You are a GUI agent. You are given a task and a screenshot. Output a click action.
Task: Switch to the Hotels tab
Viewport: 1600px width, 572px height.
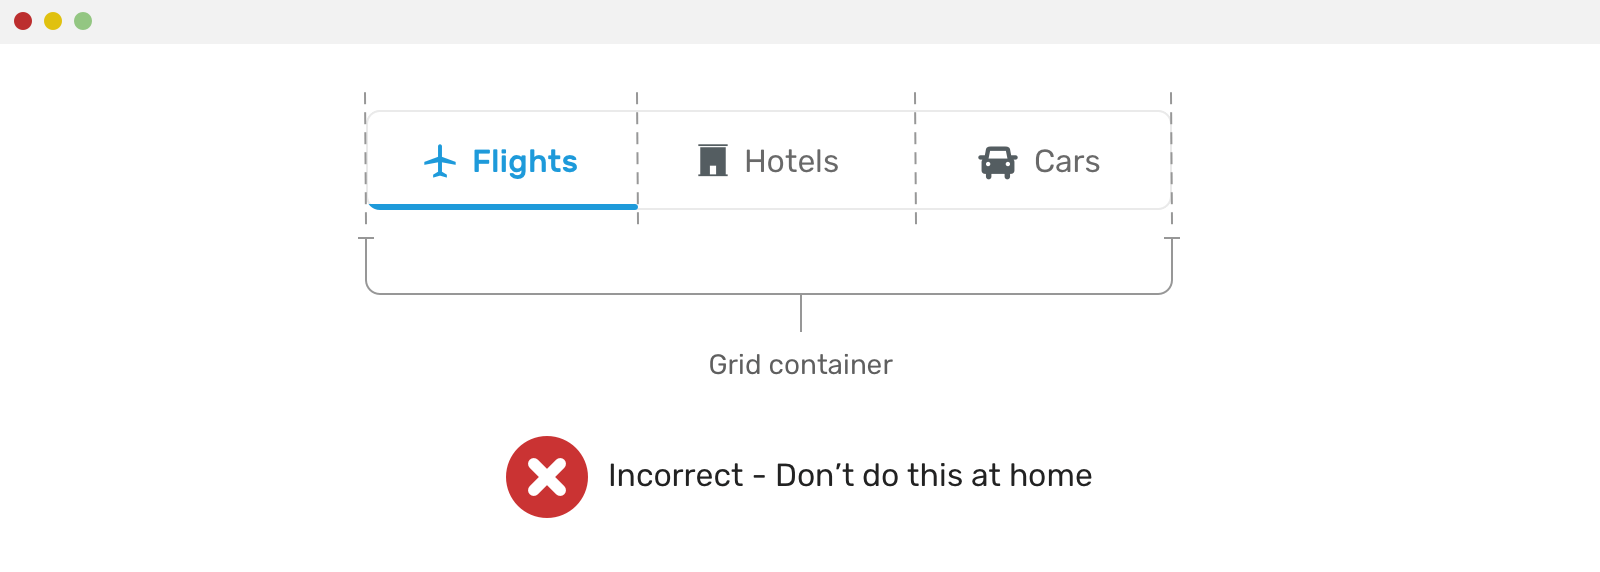[791, 161]
